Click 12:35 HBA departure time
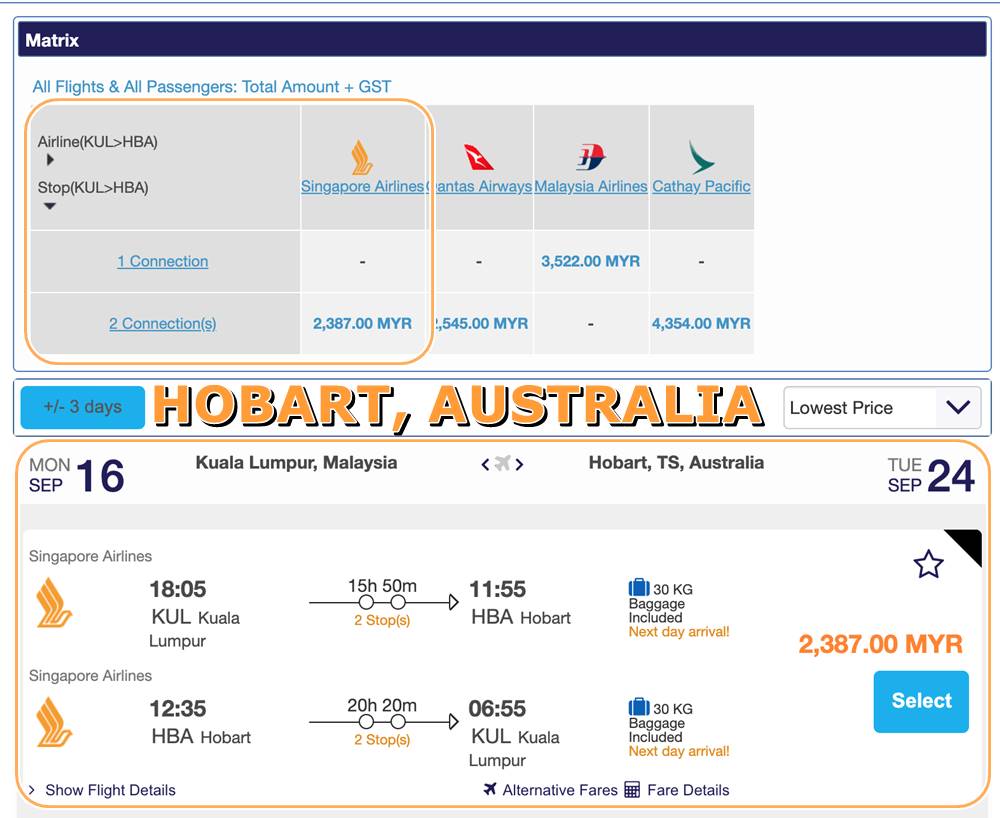Screen dimensions: 1000x818 tap(178, 708)
